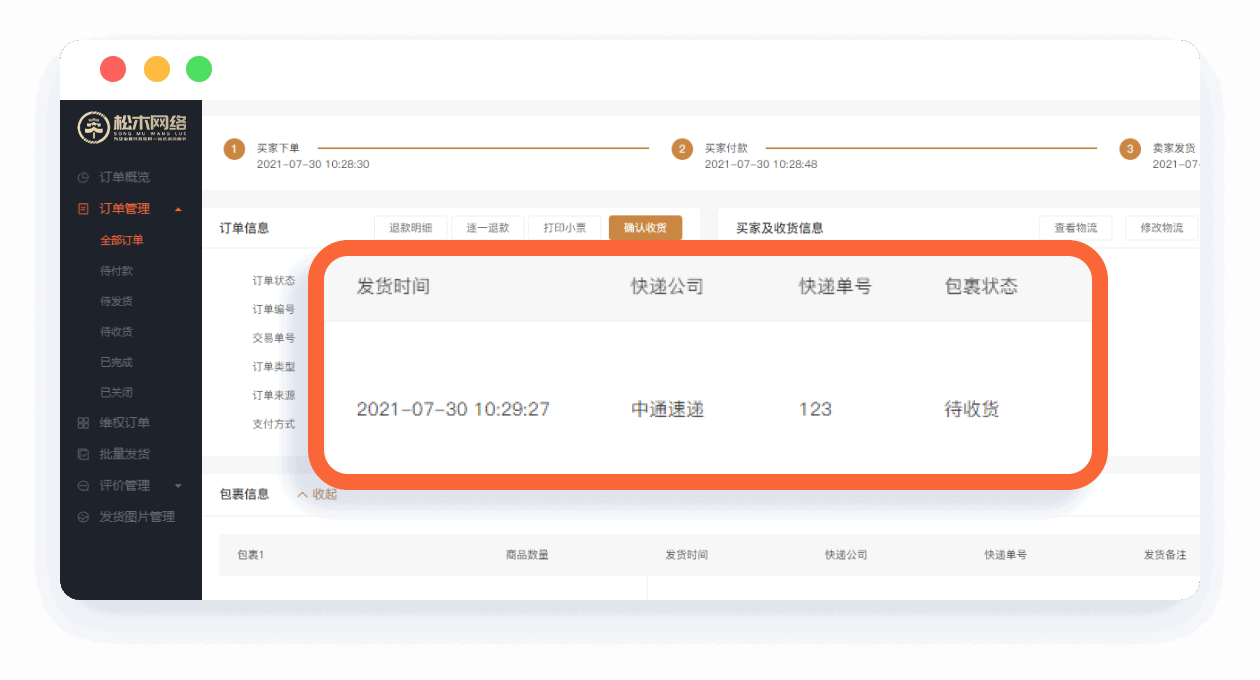Image resolution: width=1260 pixels, height=680 pixels.
Task: Open 订单概览 in the sidebar
Action: [124, 177]
